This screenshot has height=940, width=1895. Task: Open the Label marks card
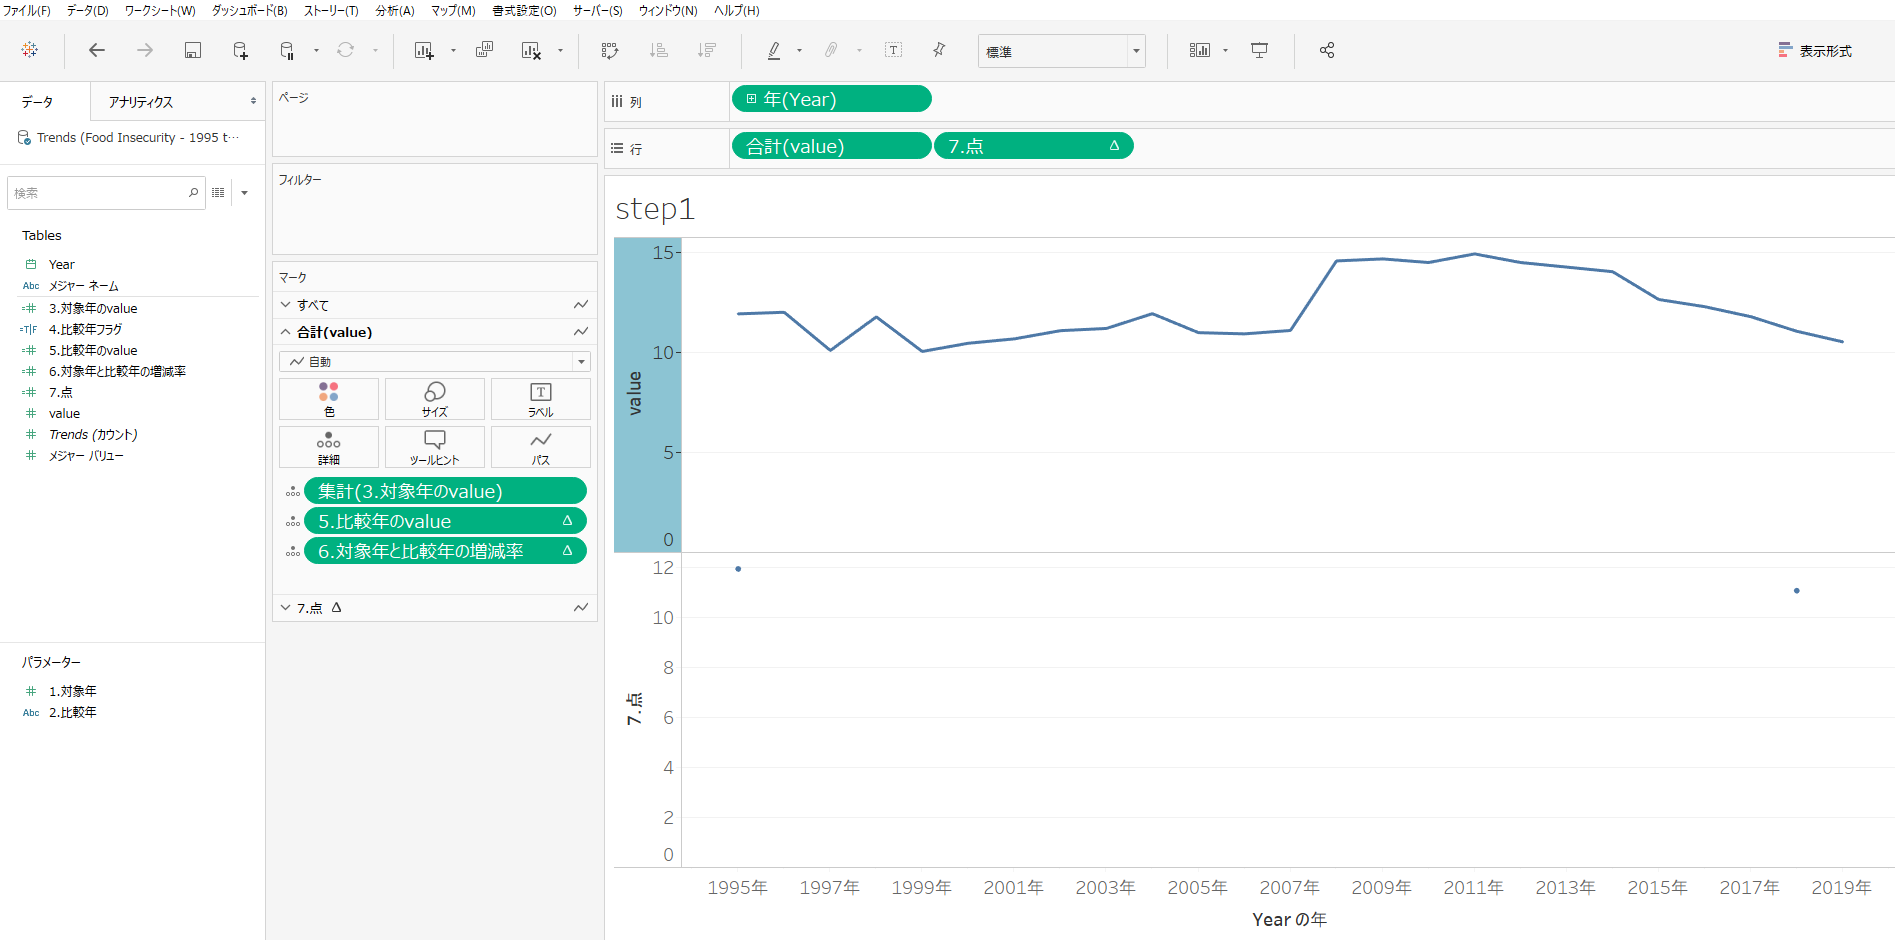[541, 399]
